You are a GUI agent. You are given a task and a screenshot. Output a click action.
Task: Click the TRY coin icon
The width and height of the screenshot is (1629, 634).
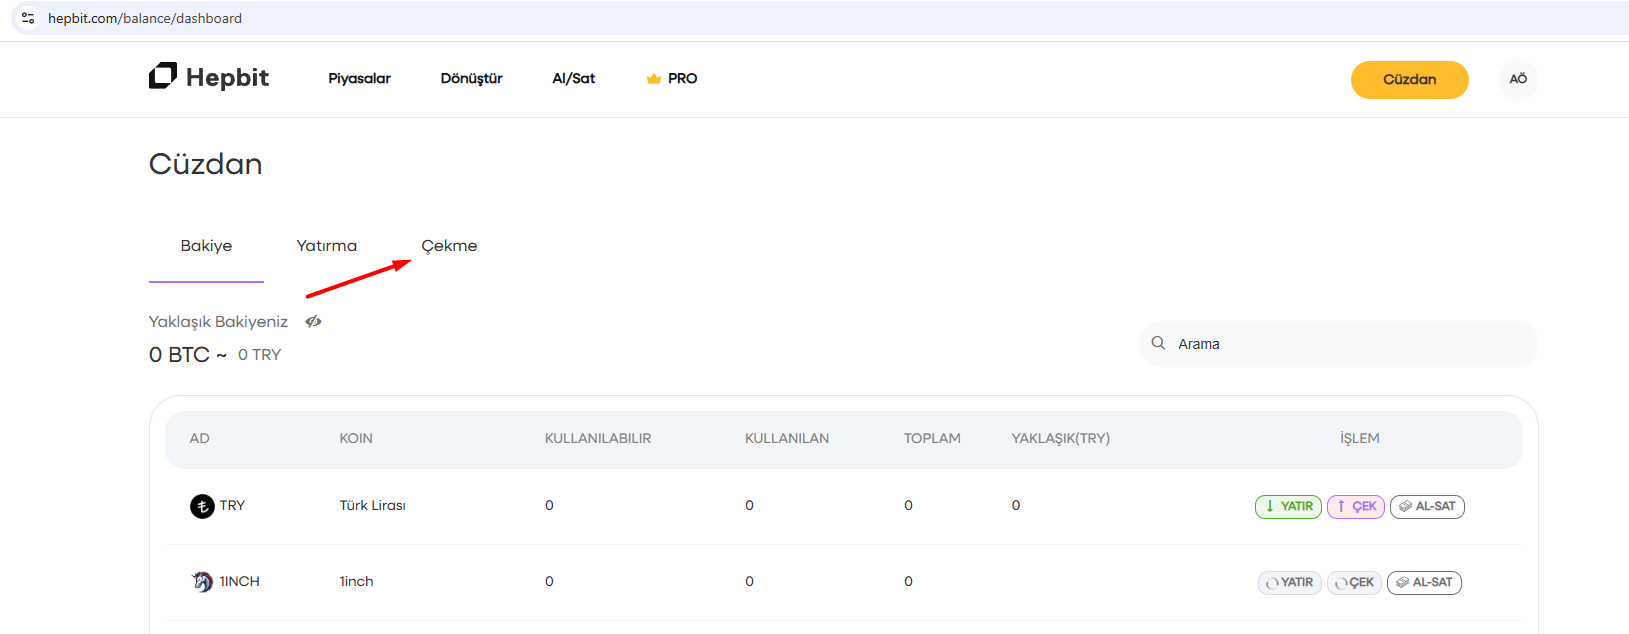pyautogui.click(x=202, y=506)
